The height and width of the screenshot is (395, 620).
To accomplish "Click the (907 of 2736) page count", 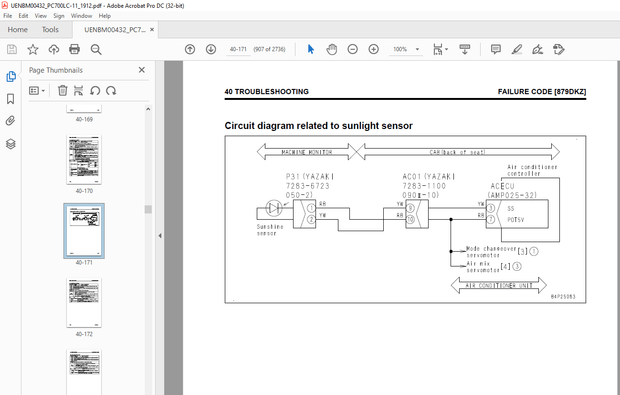I will coord(269,49).
